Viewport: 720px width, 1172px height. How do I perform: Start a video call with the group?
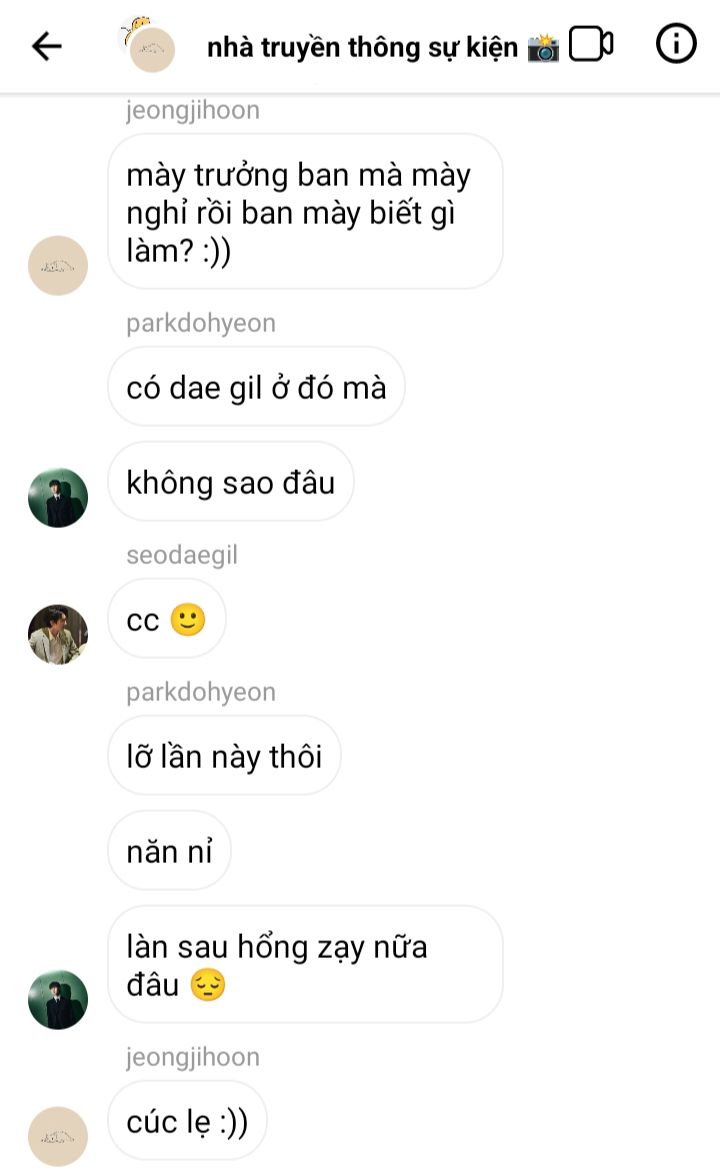click(591, 44)
